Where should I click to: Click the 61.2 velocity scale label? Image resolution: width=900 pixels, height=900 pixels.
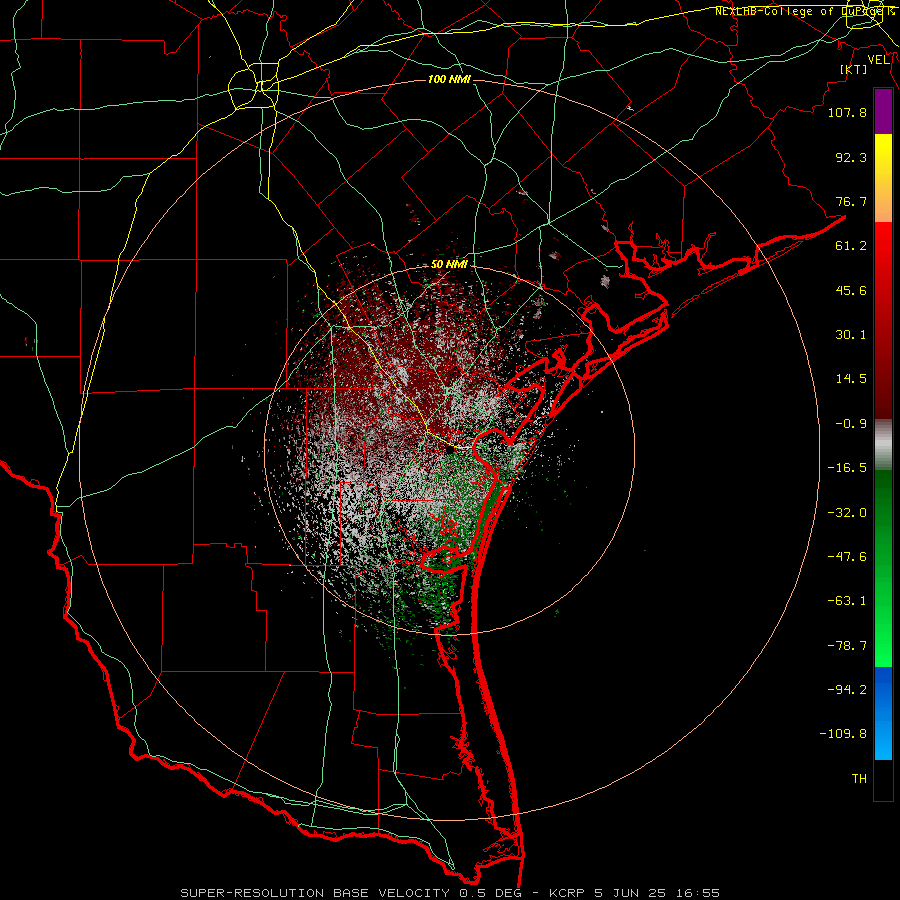851,246
